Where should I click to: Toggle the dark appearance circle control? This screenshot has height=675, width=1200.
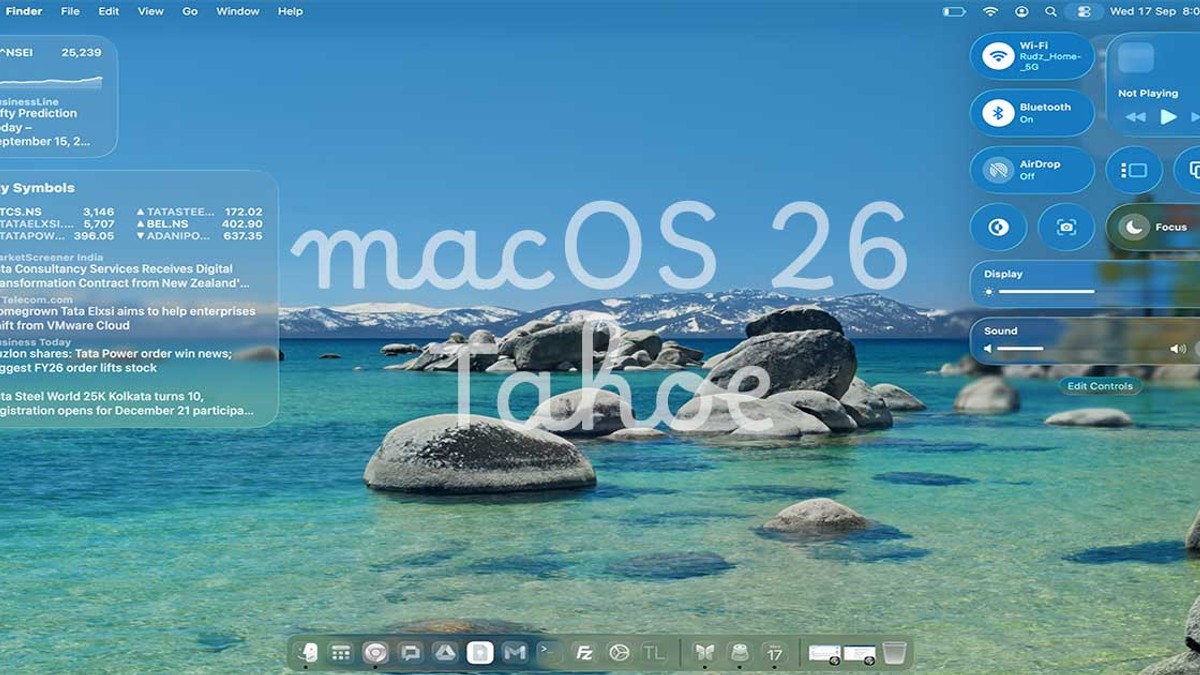point(998,227)
